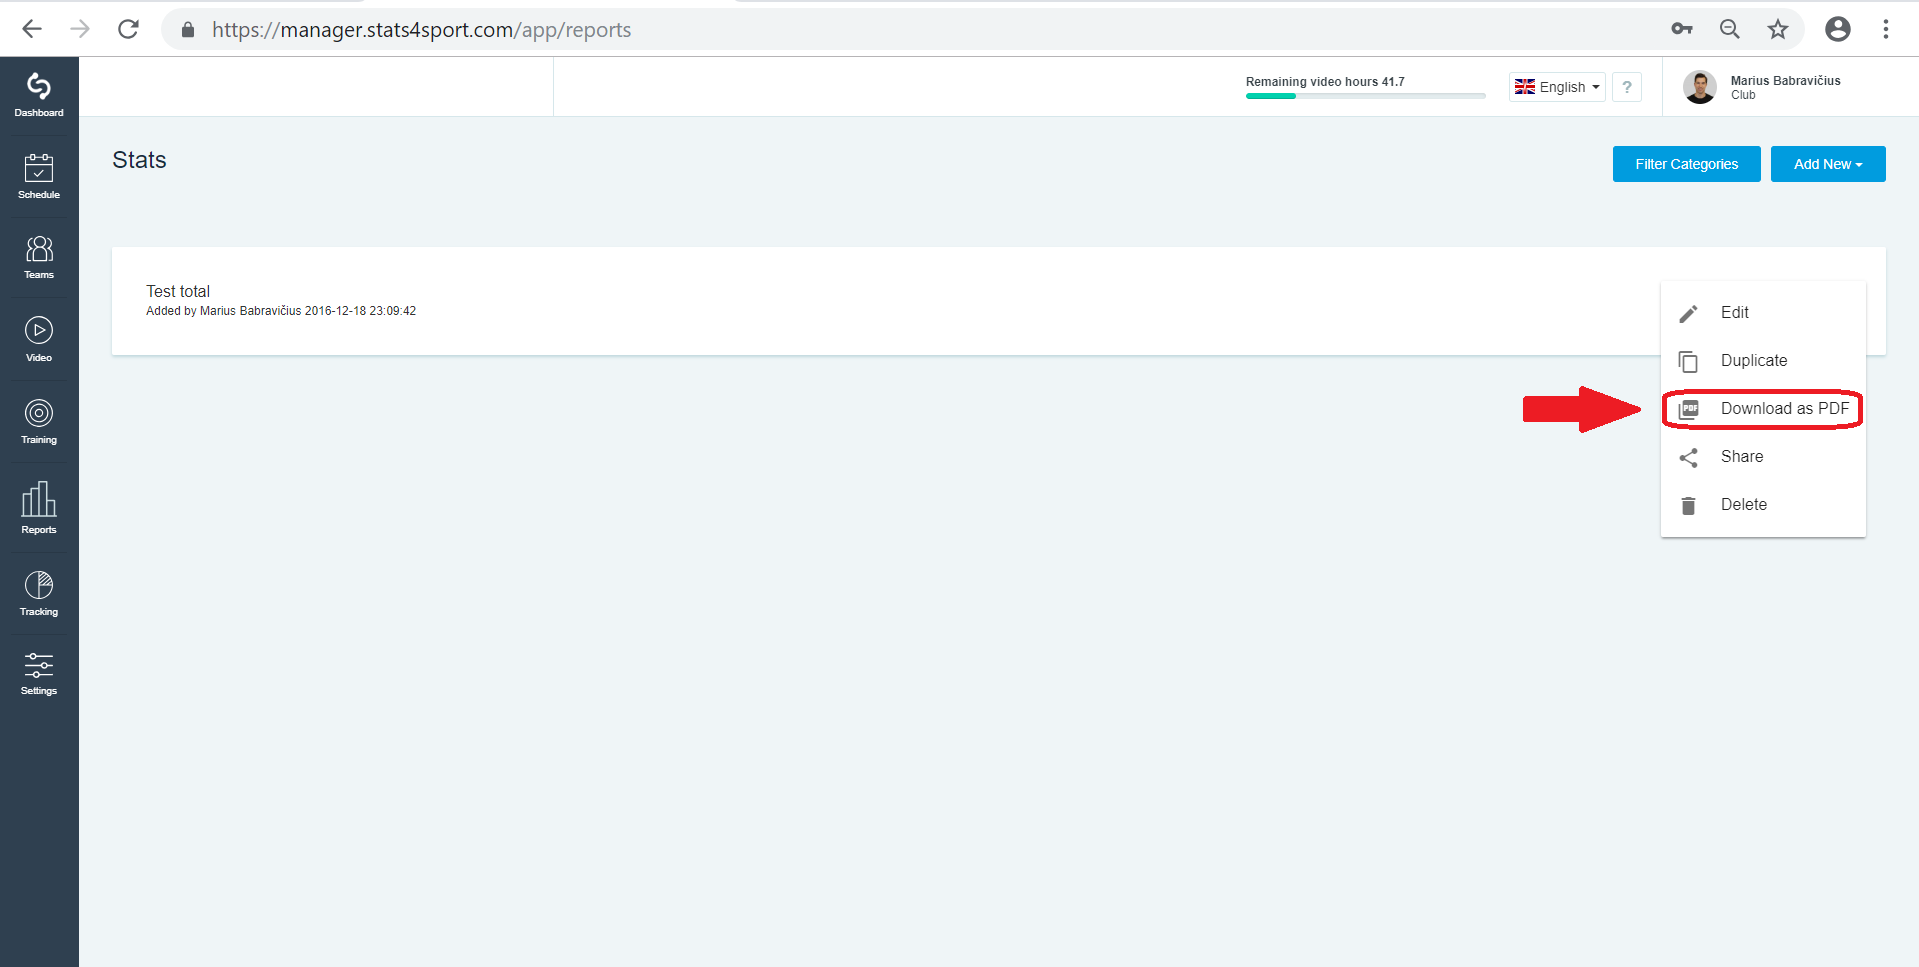Click the remaining video hours progress bar

[1365, 96]
